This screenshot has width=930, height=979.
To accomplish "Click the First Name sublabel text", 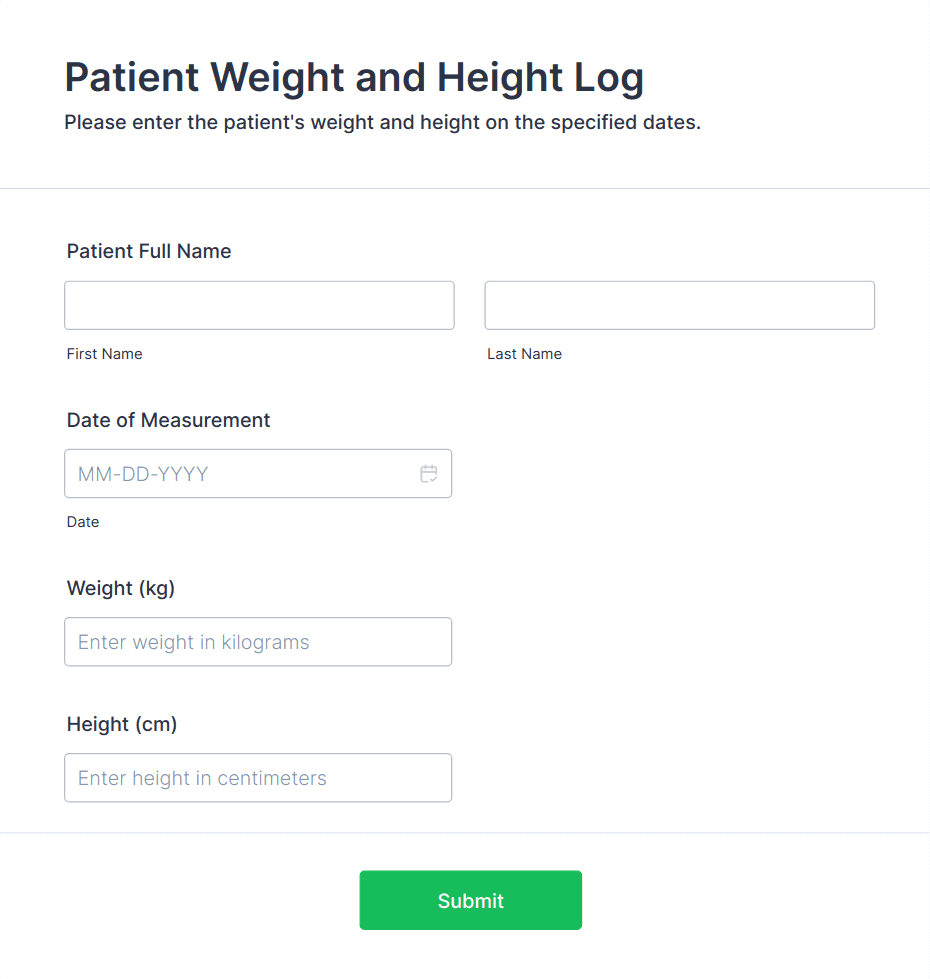I will 104,353.
